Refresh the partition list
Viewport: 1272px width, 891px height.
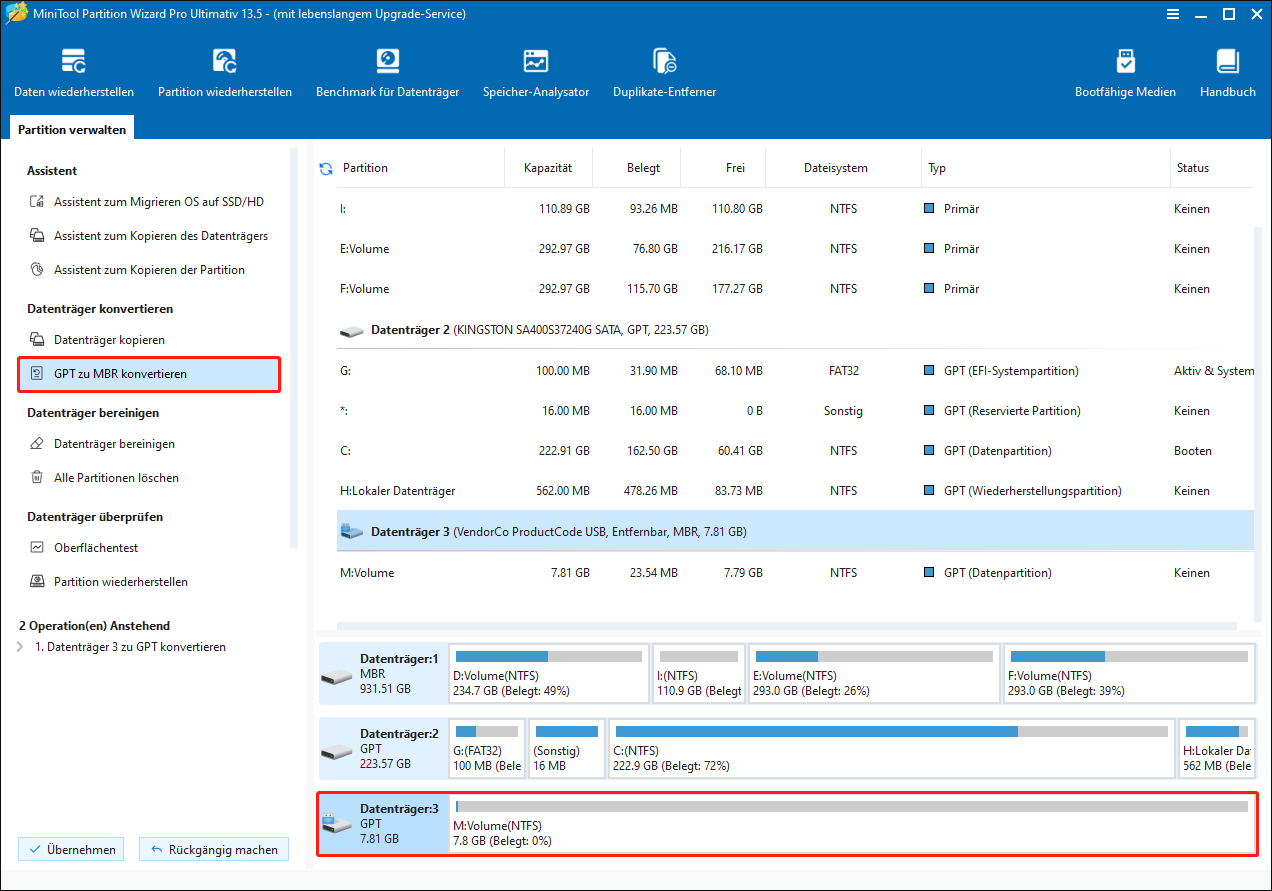click(325, 169)
